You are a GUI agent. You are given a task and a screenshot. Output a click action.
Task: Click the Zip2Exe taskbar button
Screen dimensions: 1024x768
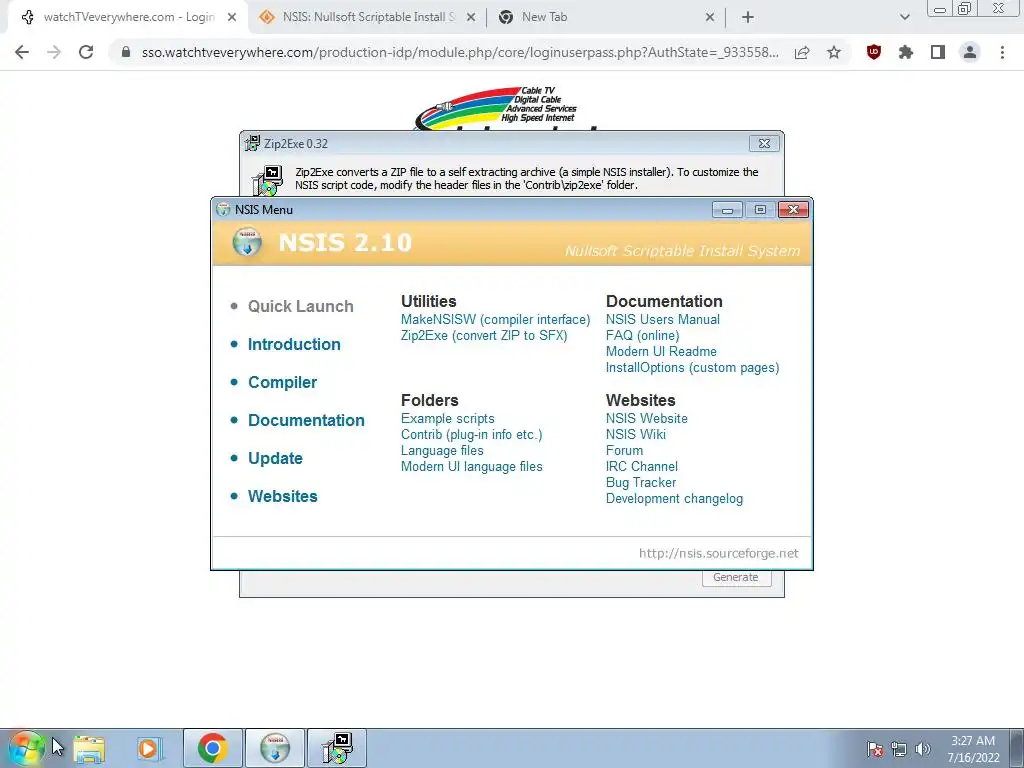(338, 748)
